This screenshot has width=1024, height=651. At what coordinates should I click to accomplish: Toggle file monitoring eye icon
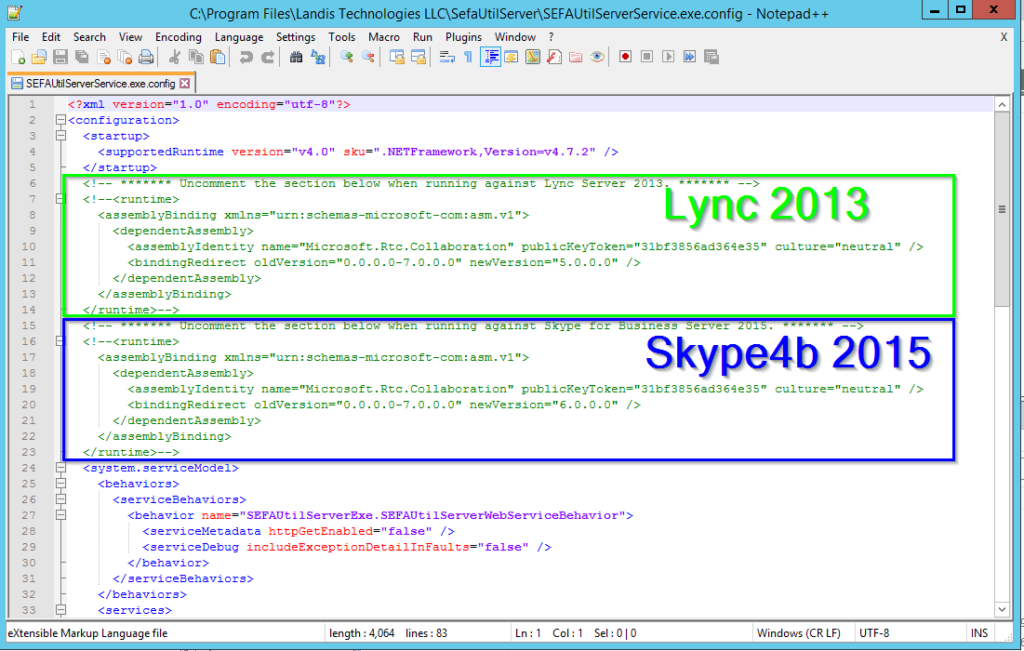click(597, 57)
